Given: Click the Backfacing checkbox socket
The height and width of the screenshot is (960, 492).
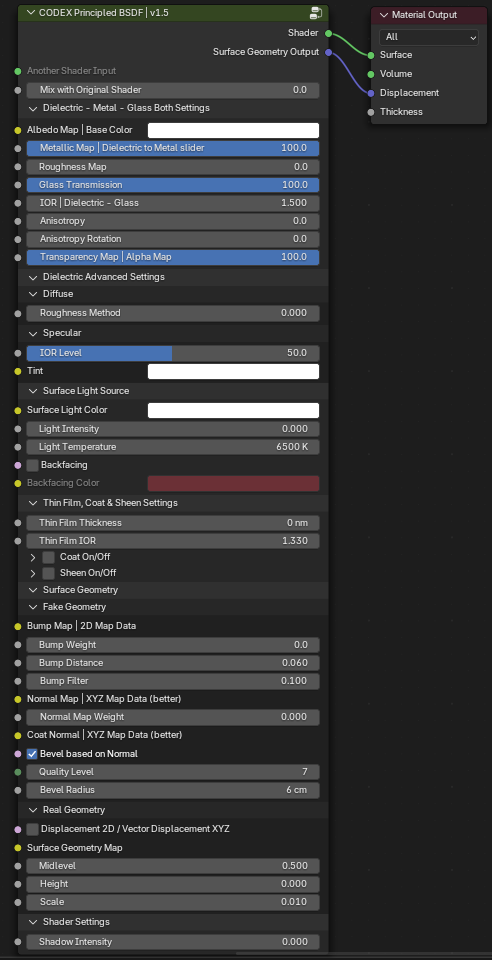Looking at the screenshot, I should pyautogui.click(x=18, y=465).
